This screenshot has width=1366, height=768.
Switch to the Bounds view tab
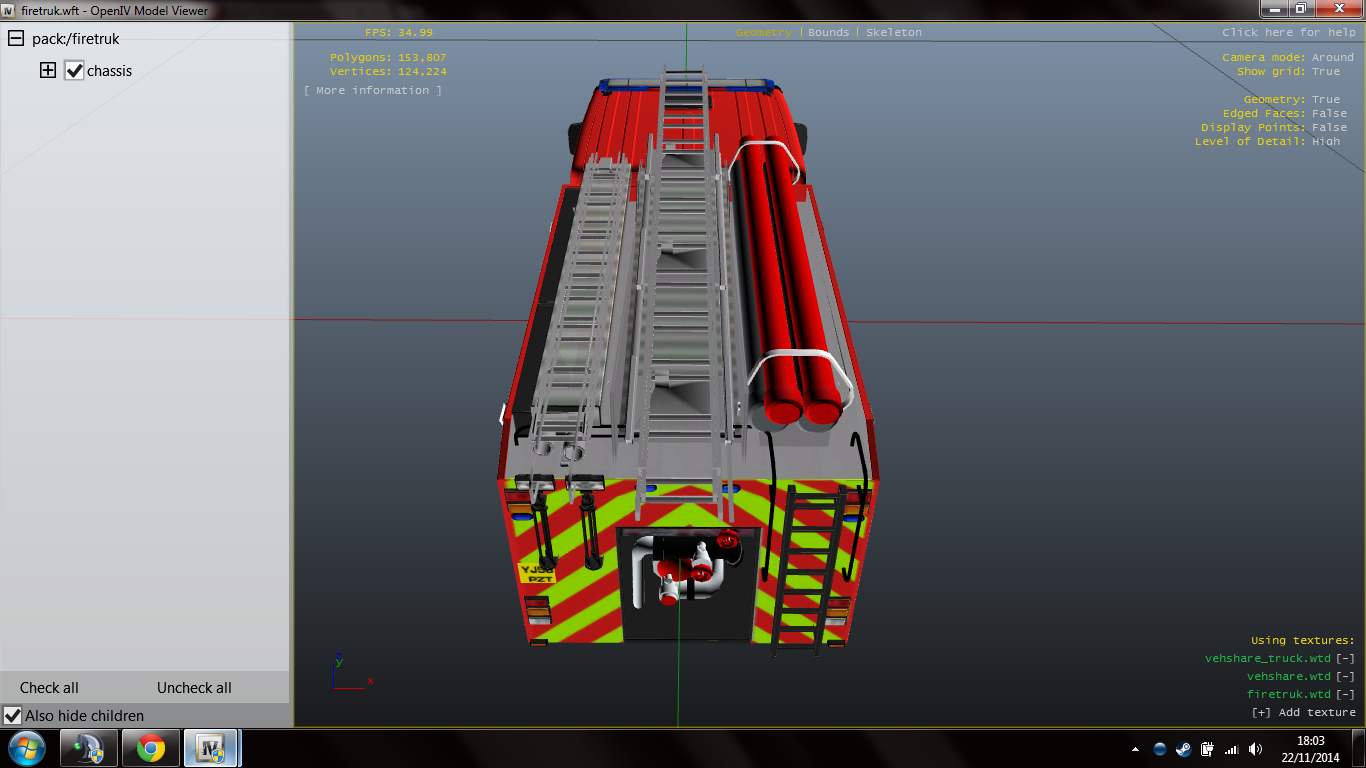pos(828,33)
